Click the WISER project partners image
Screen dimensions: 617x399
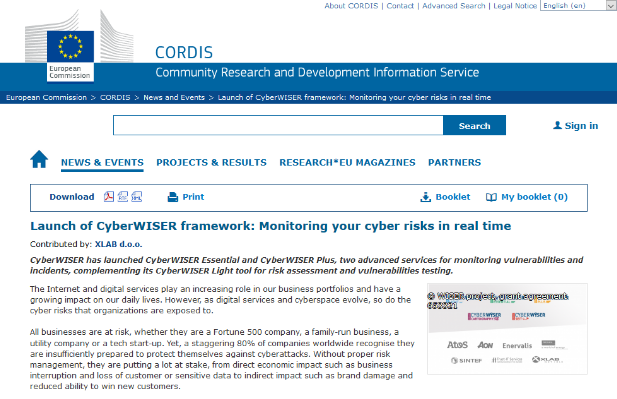coord(507,329)
